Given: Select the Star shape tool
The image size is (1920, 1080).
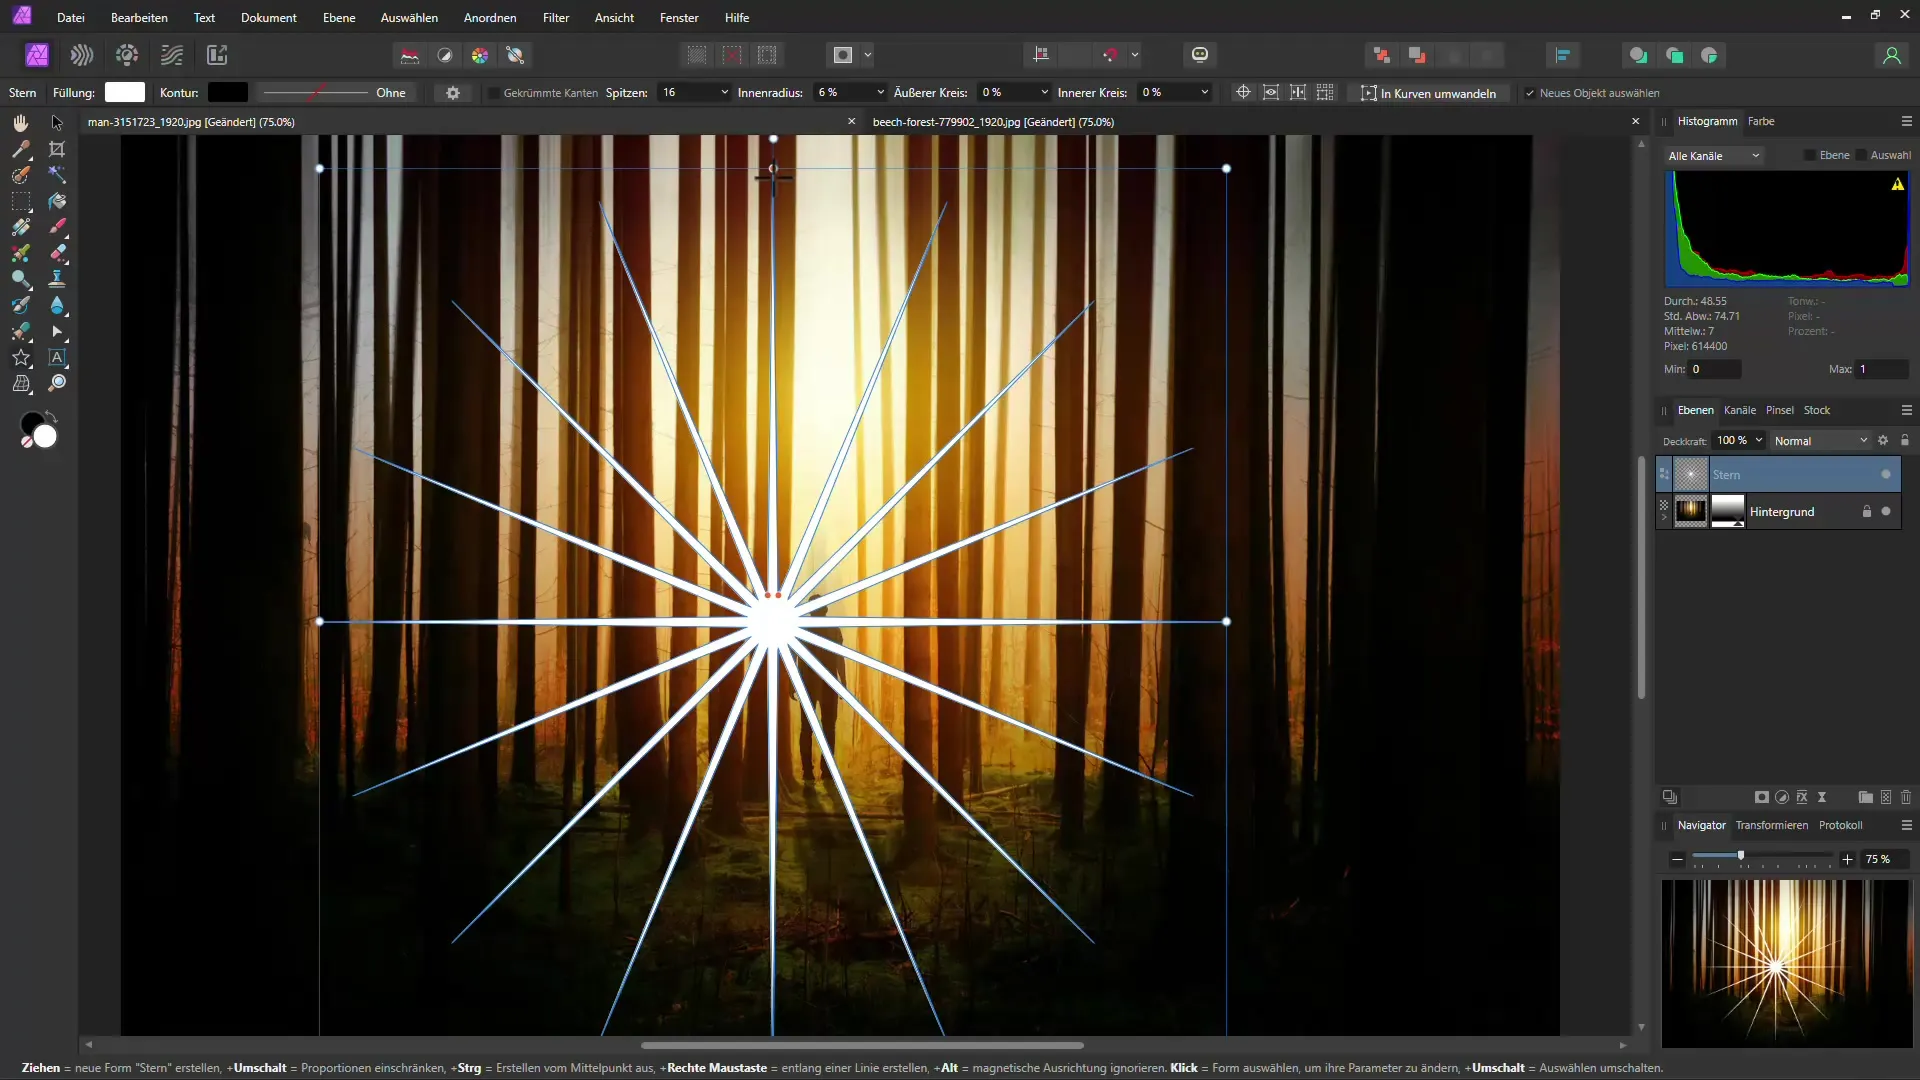Looking at the screenshot, I should [x=21, y=358].
